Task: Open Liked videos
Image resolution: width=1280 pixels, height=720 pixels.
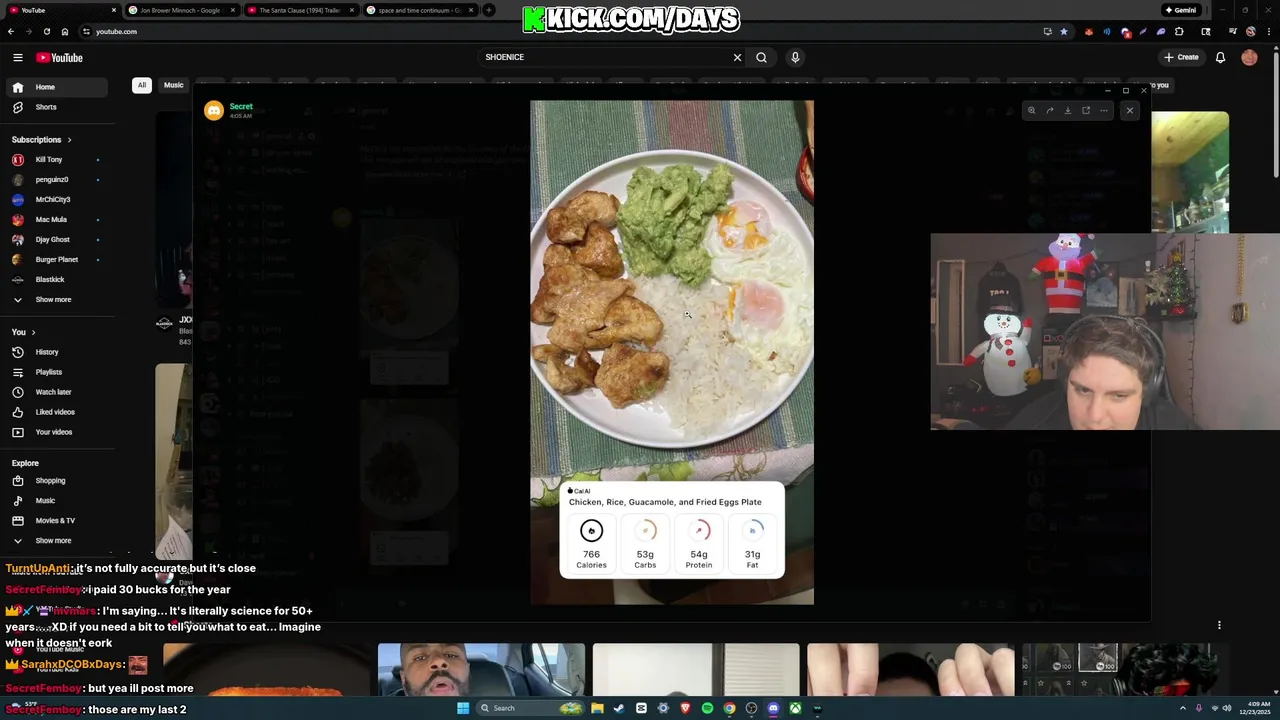Action: [x=56, y=412]
